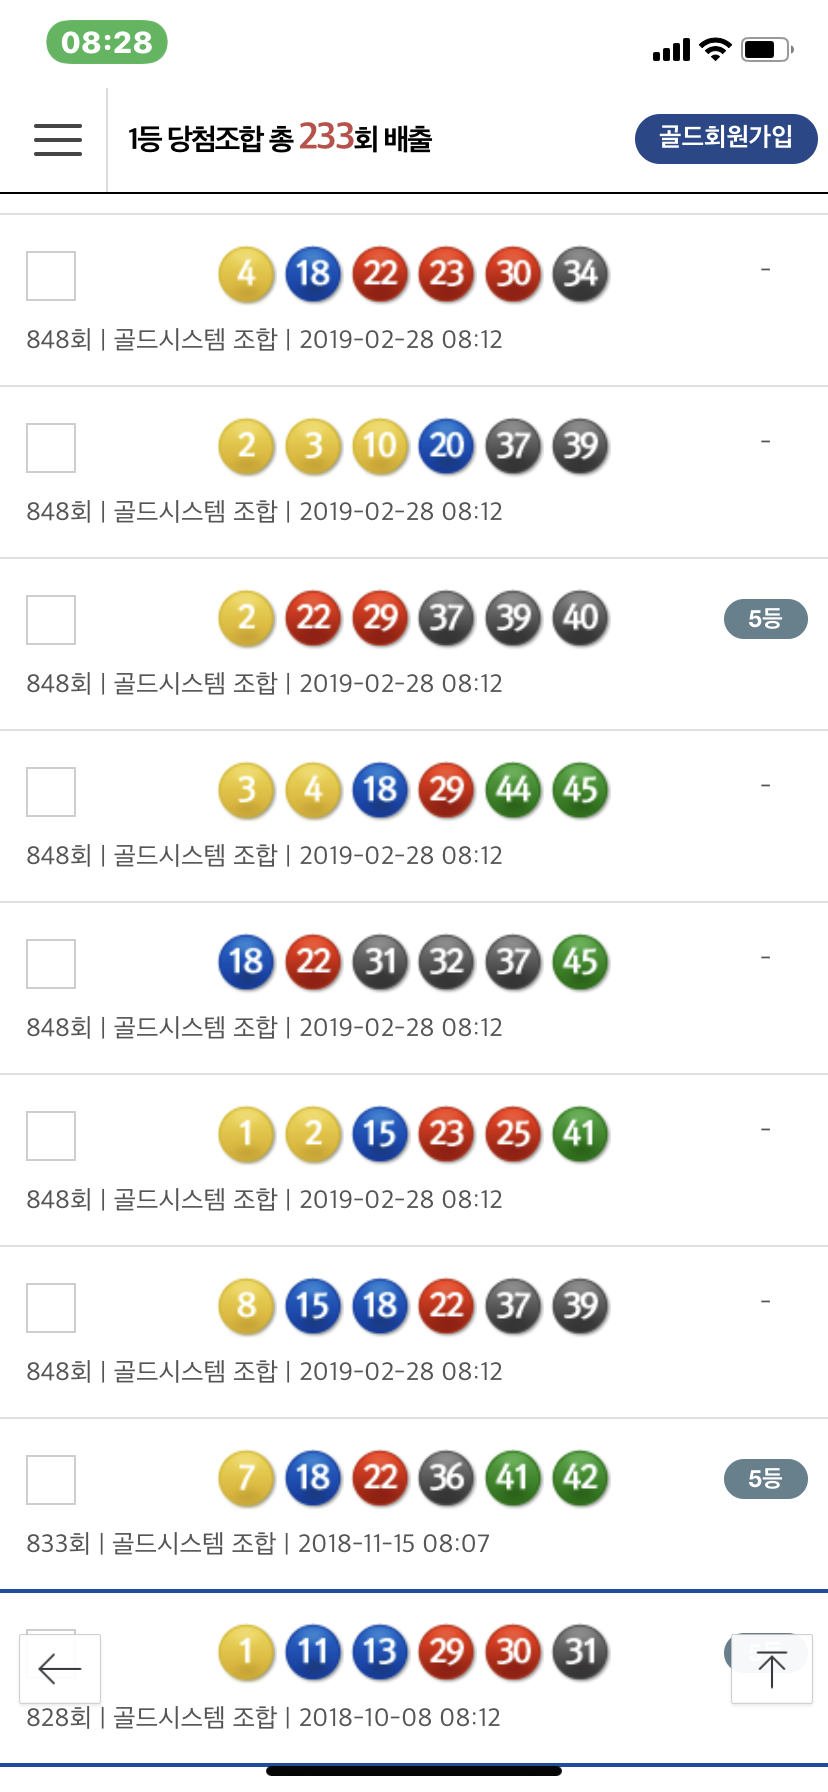Tap yellow ball 8 in 8-15-18-22-37-39 row

click(247, 1305)
